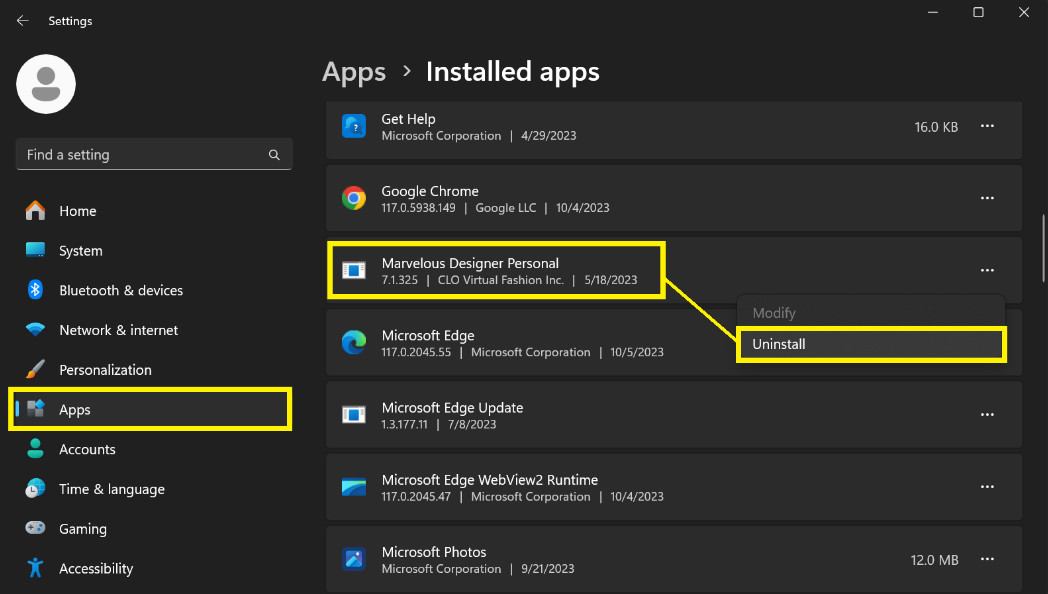Click the Edge WebView2 Runtime app icon

coord(354,487)
